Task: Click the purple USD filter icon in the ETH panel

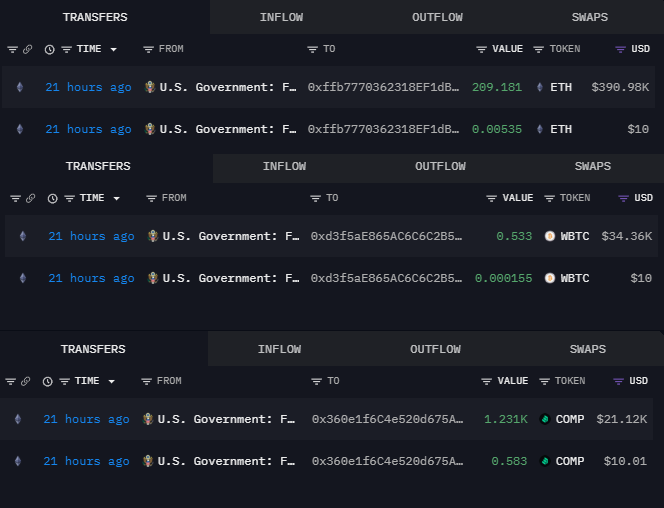Action: [620, 50]
